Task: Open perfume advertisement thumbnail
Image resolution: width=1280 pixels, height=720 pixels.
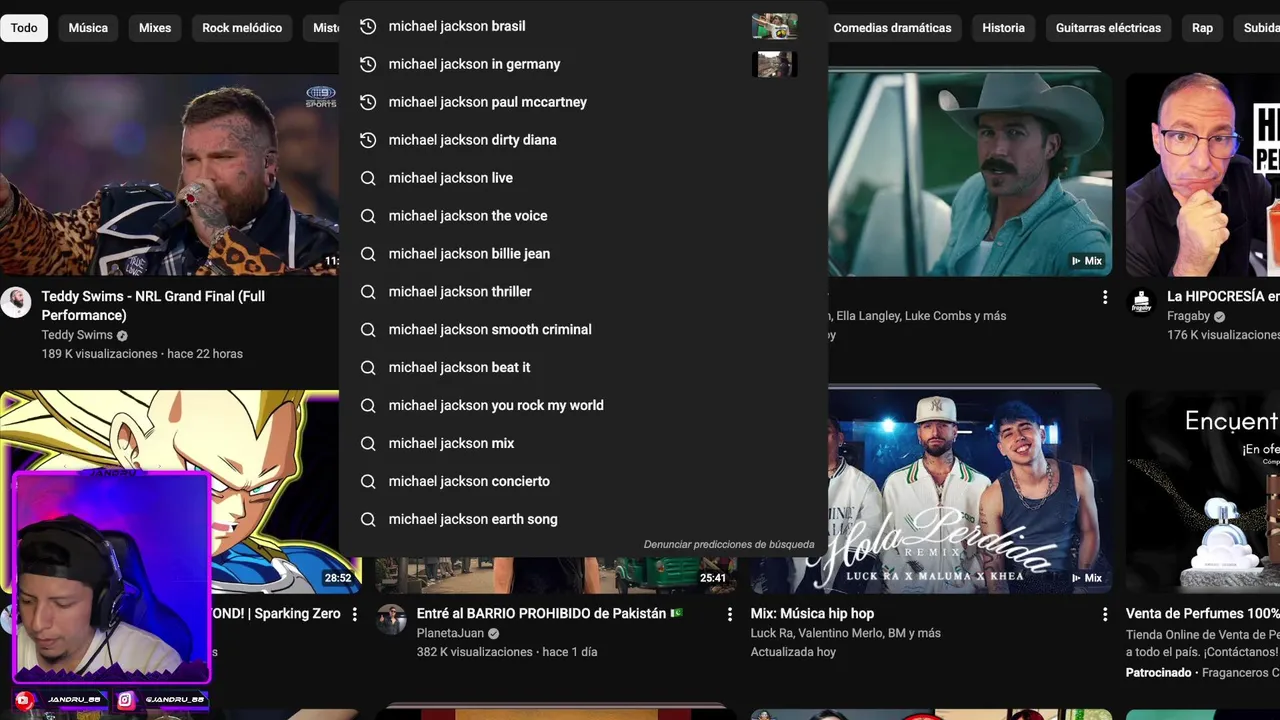Action: [1203, 491]
